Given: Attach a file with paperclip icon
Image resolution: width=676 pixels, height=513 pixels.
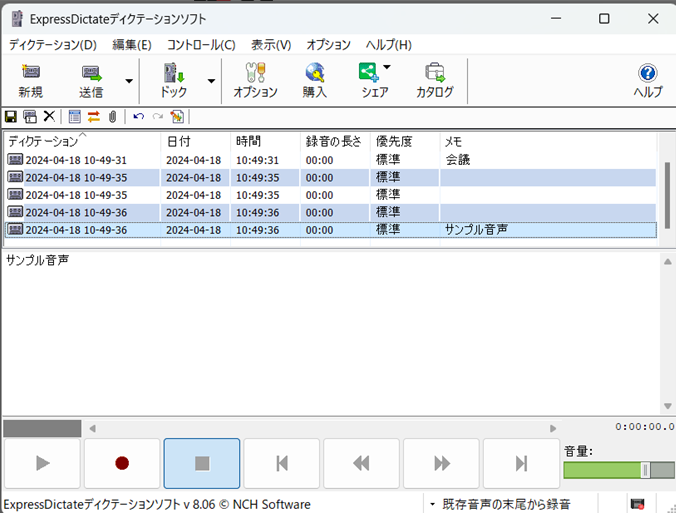Looking at the screenshot, I should tap(113, 116).
